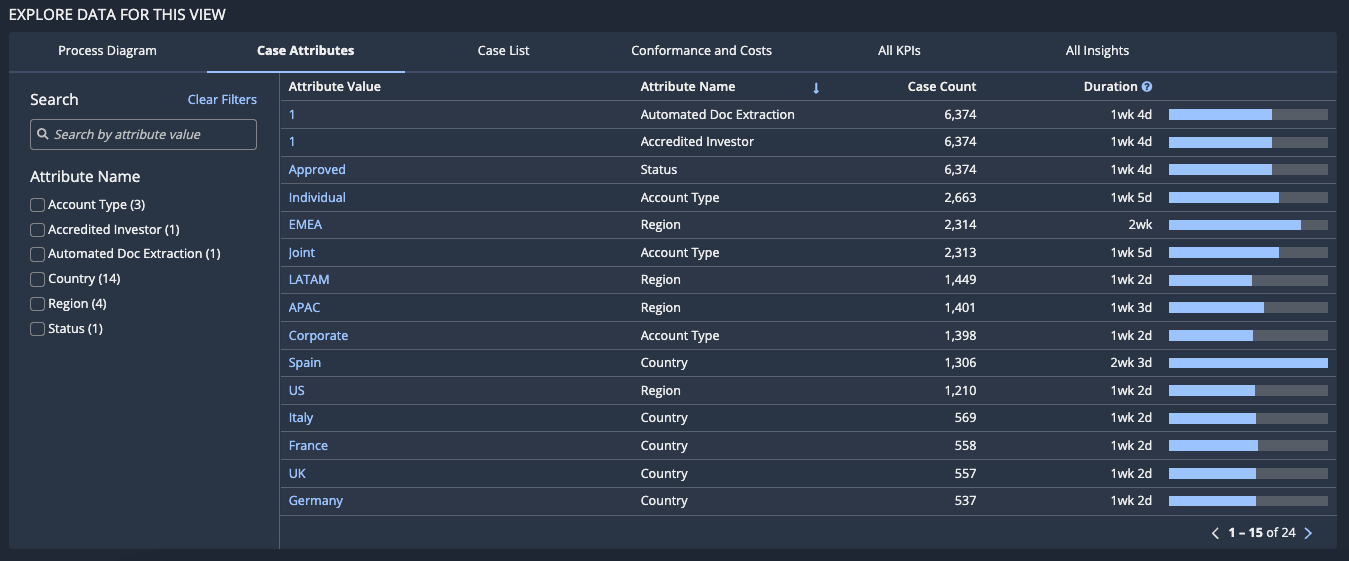1349x561 pixels.
Task: Open the Joint attribute value link
Action: point(302,253)
